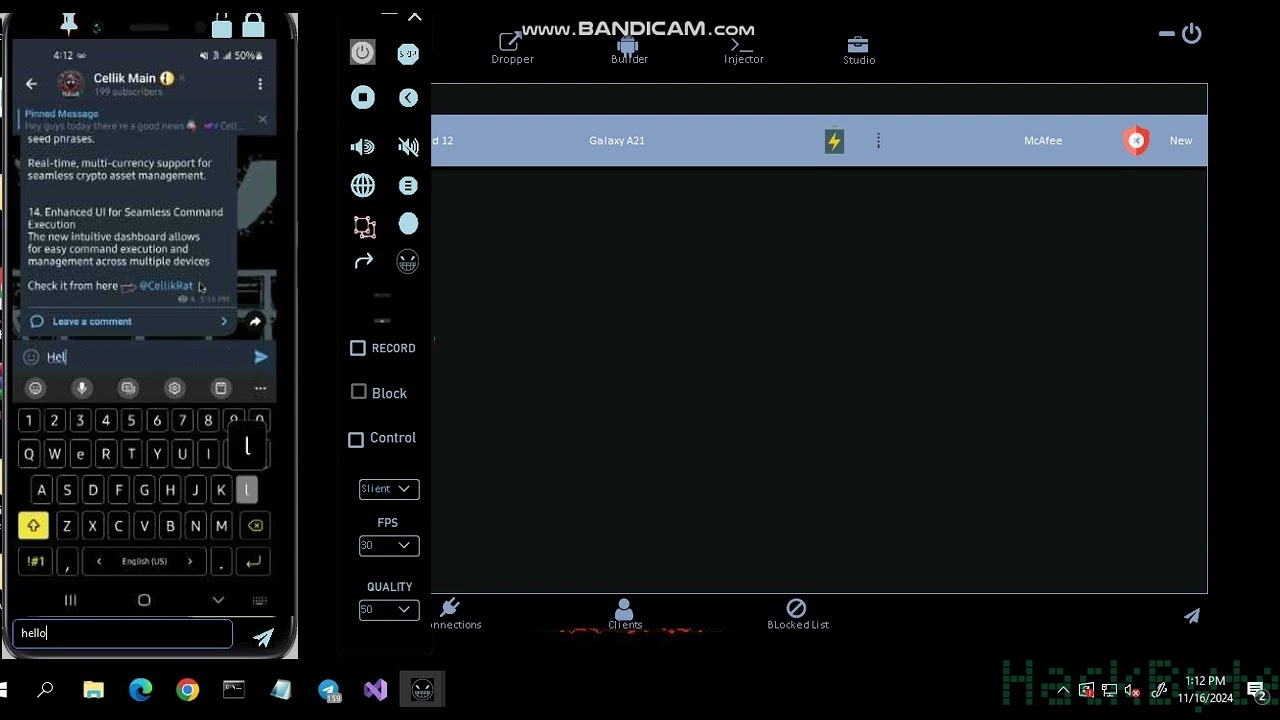1280x720 pixels.
Task: Click the curved forward arrow icon
Action: pyautogui.click(x=363, y=262)
